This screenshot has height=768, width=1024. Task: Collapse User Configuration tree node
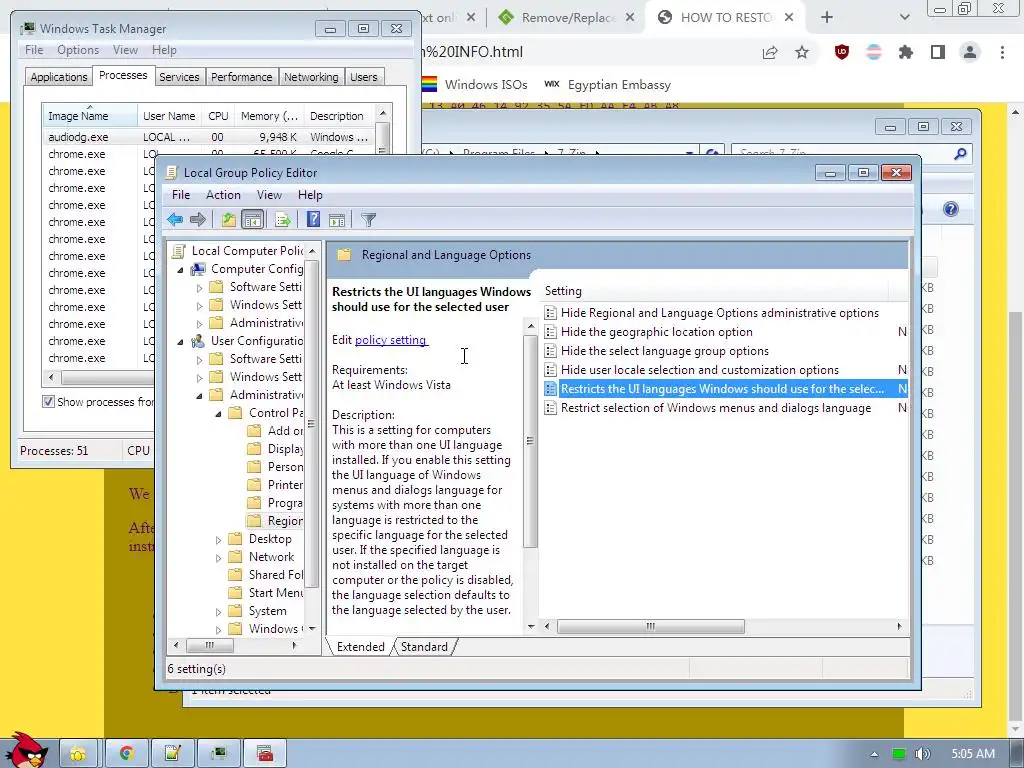[180, 342]
